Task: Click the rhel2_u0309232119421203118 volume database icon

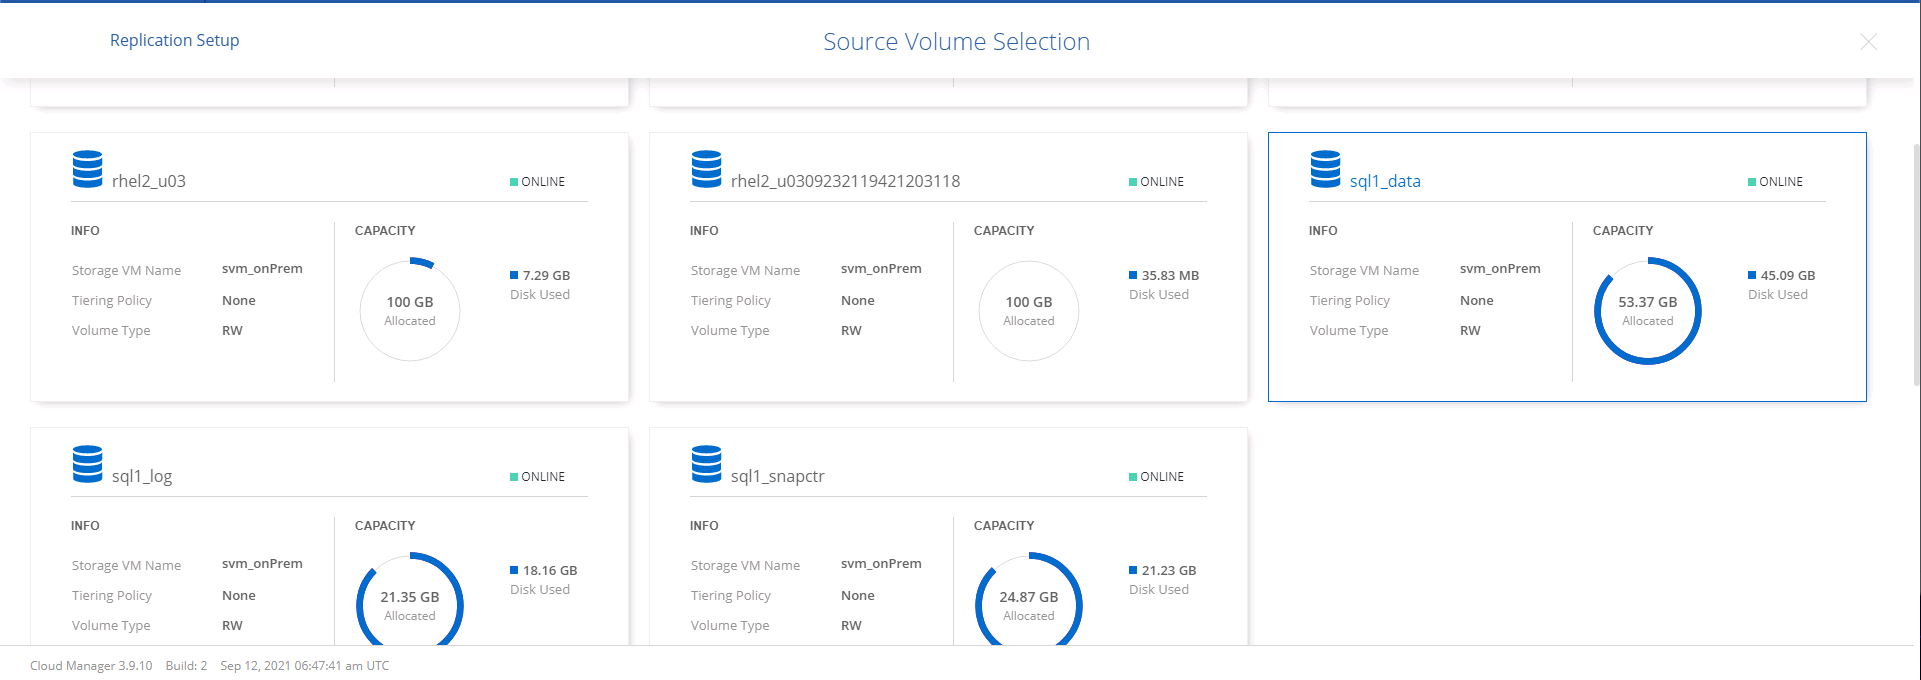Action: (x=706, y=169)
